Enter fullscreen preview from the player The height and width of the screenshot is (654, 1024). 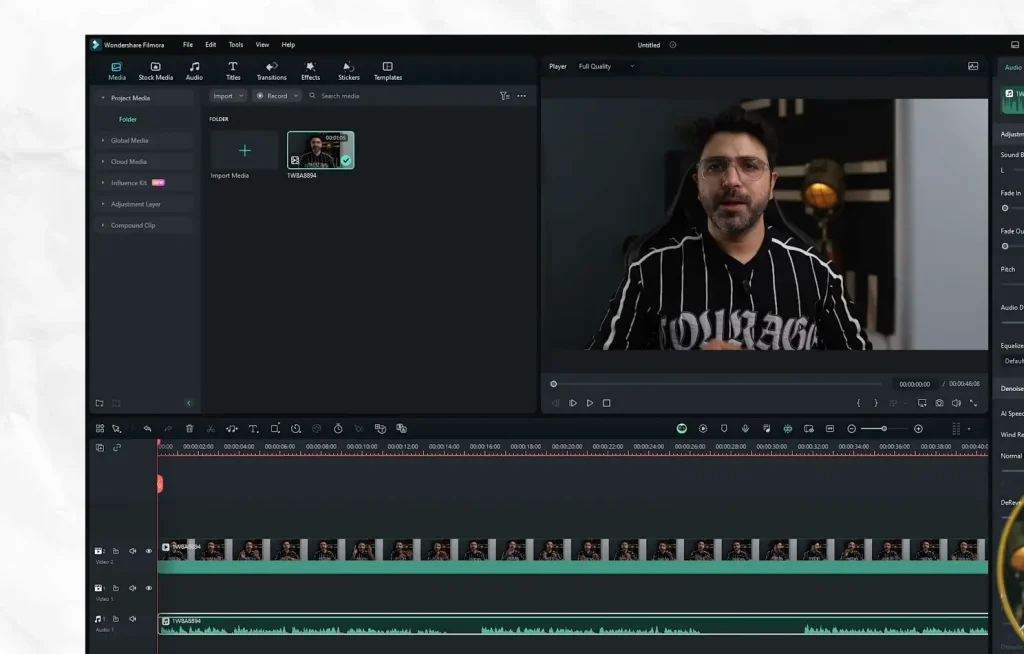pos(973,403)
